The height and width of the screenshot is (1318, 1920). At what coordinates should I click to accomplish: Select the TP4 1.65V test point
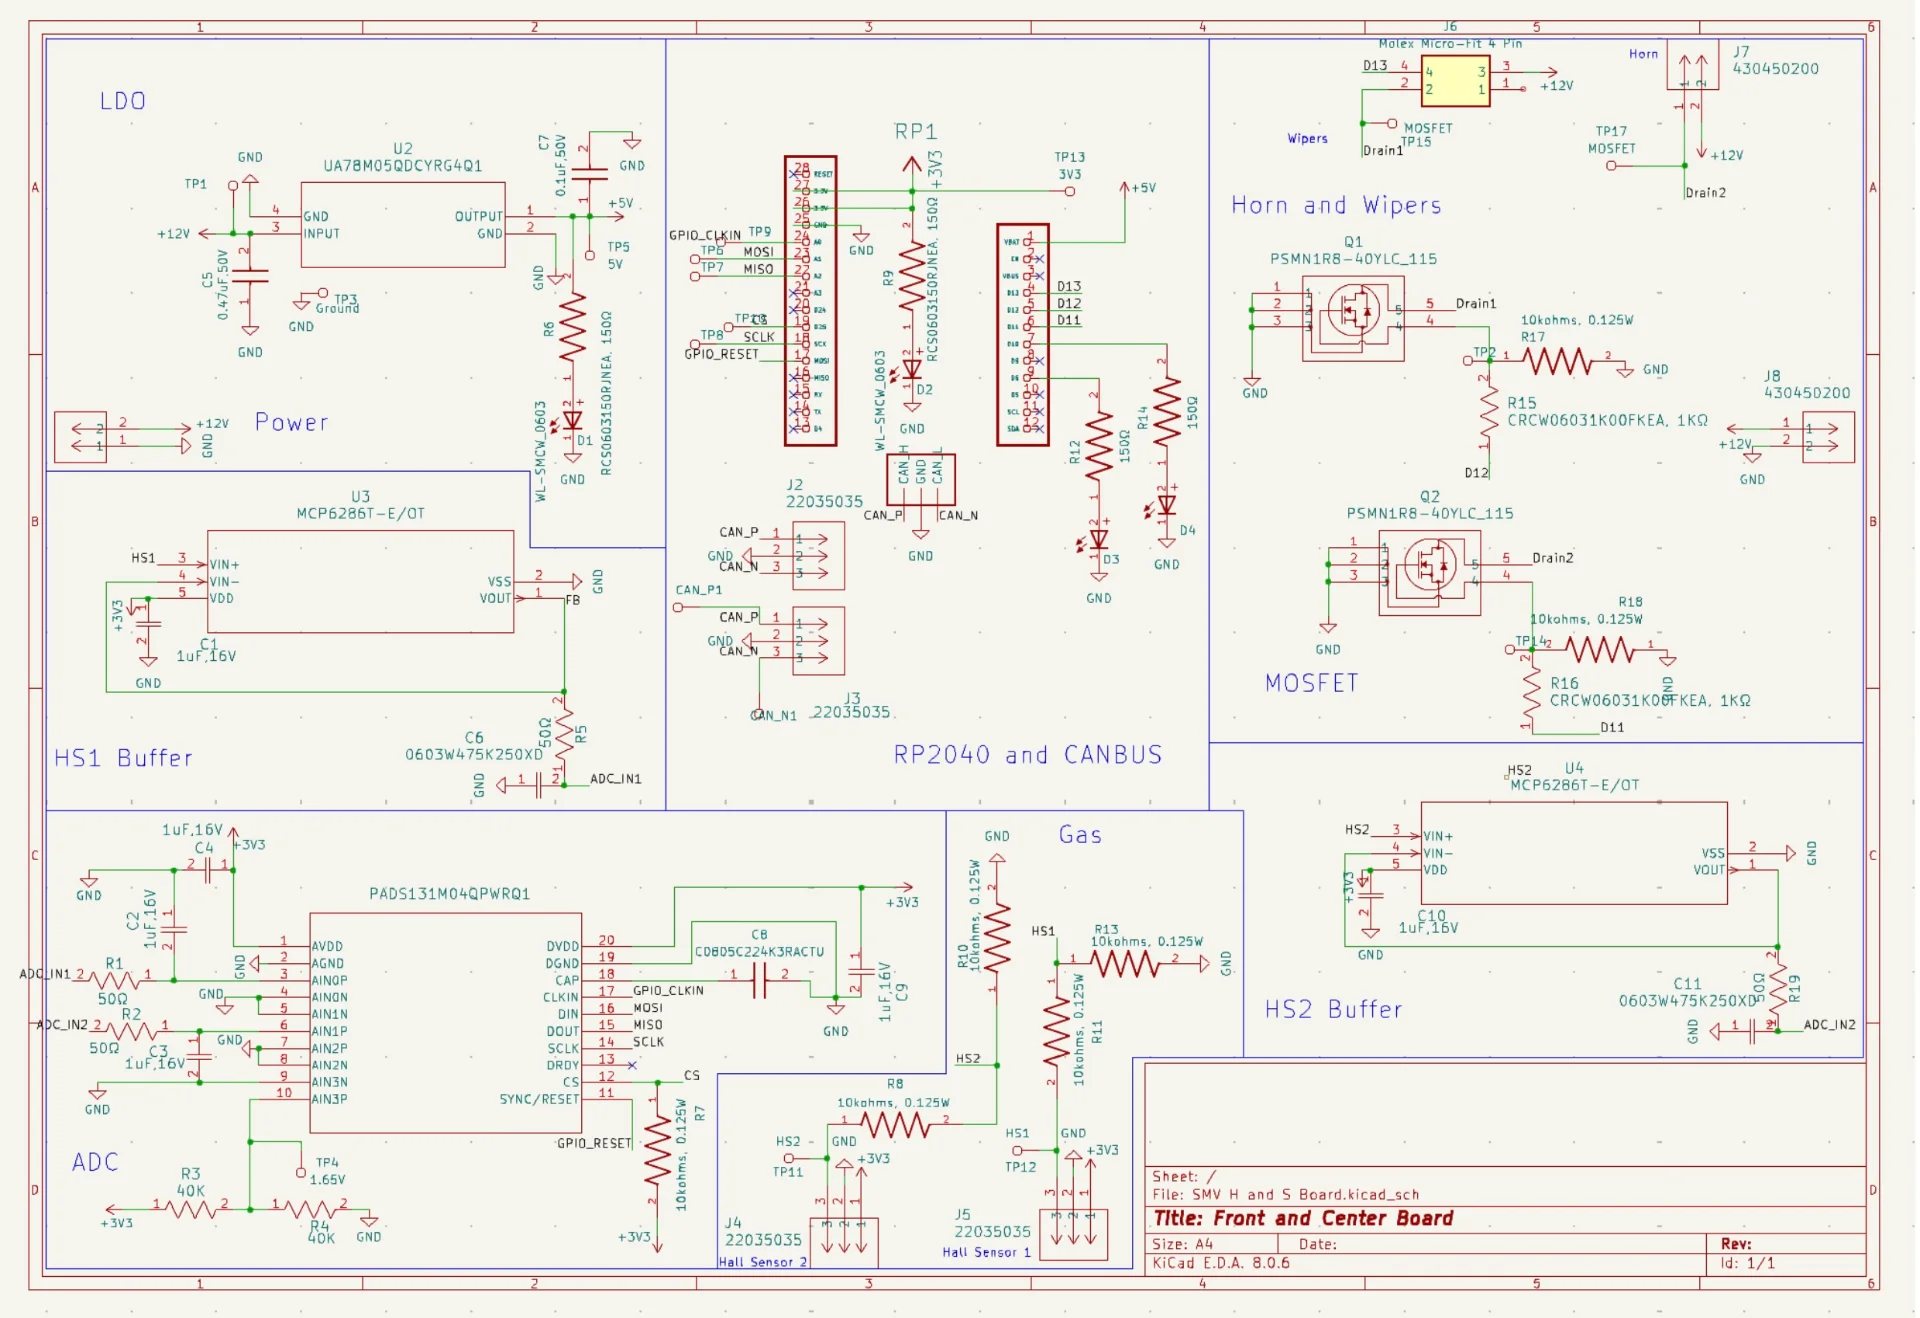point(301,1172)
